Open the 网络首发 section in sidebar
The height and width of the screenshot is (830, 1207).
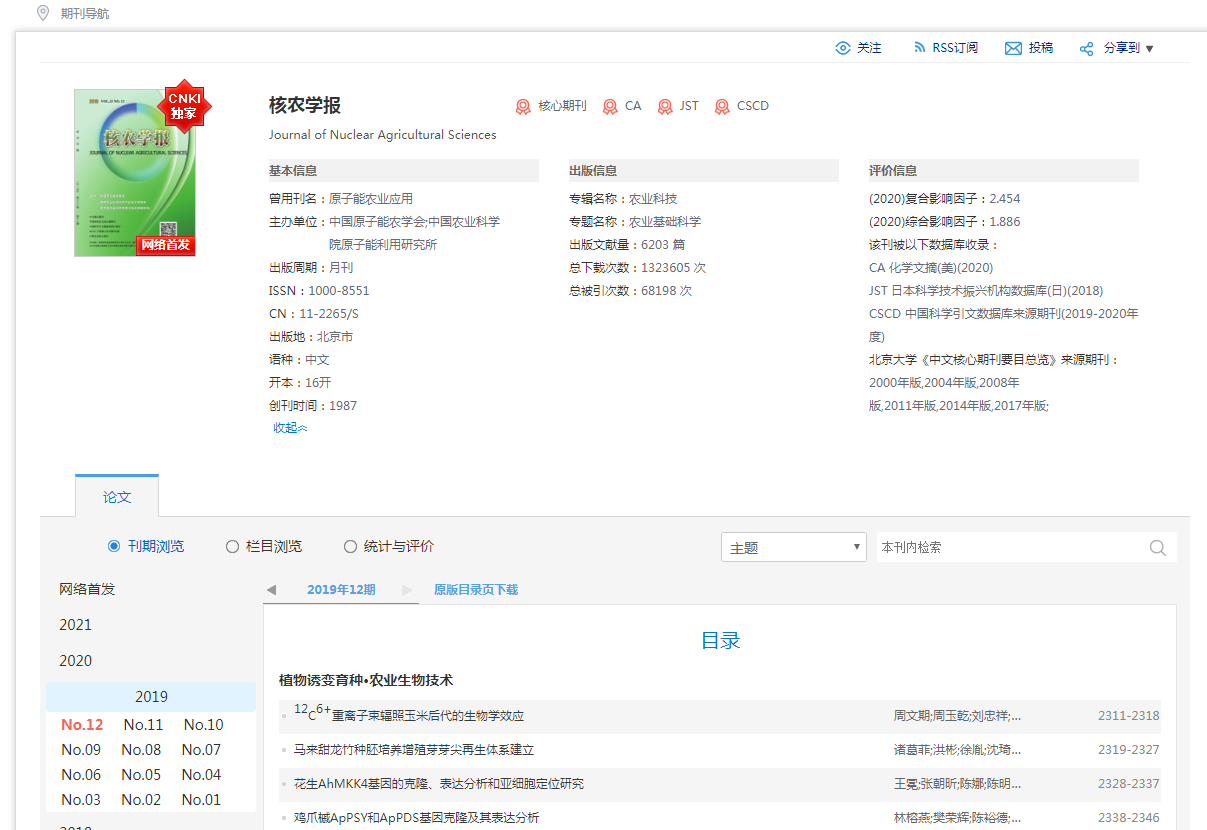[88, 589]
